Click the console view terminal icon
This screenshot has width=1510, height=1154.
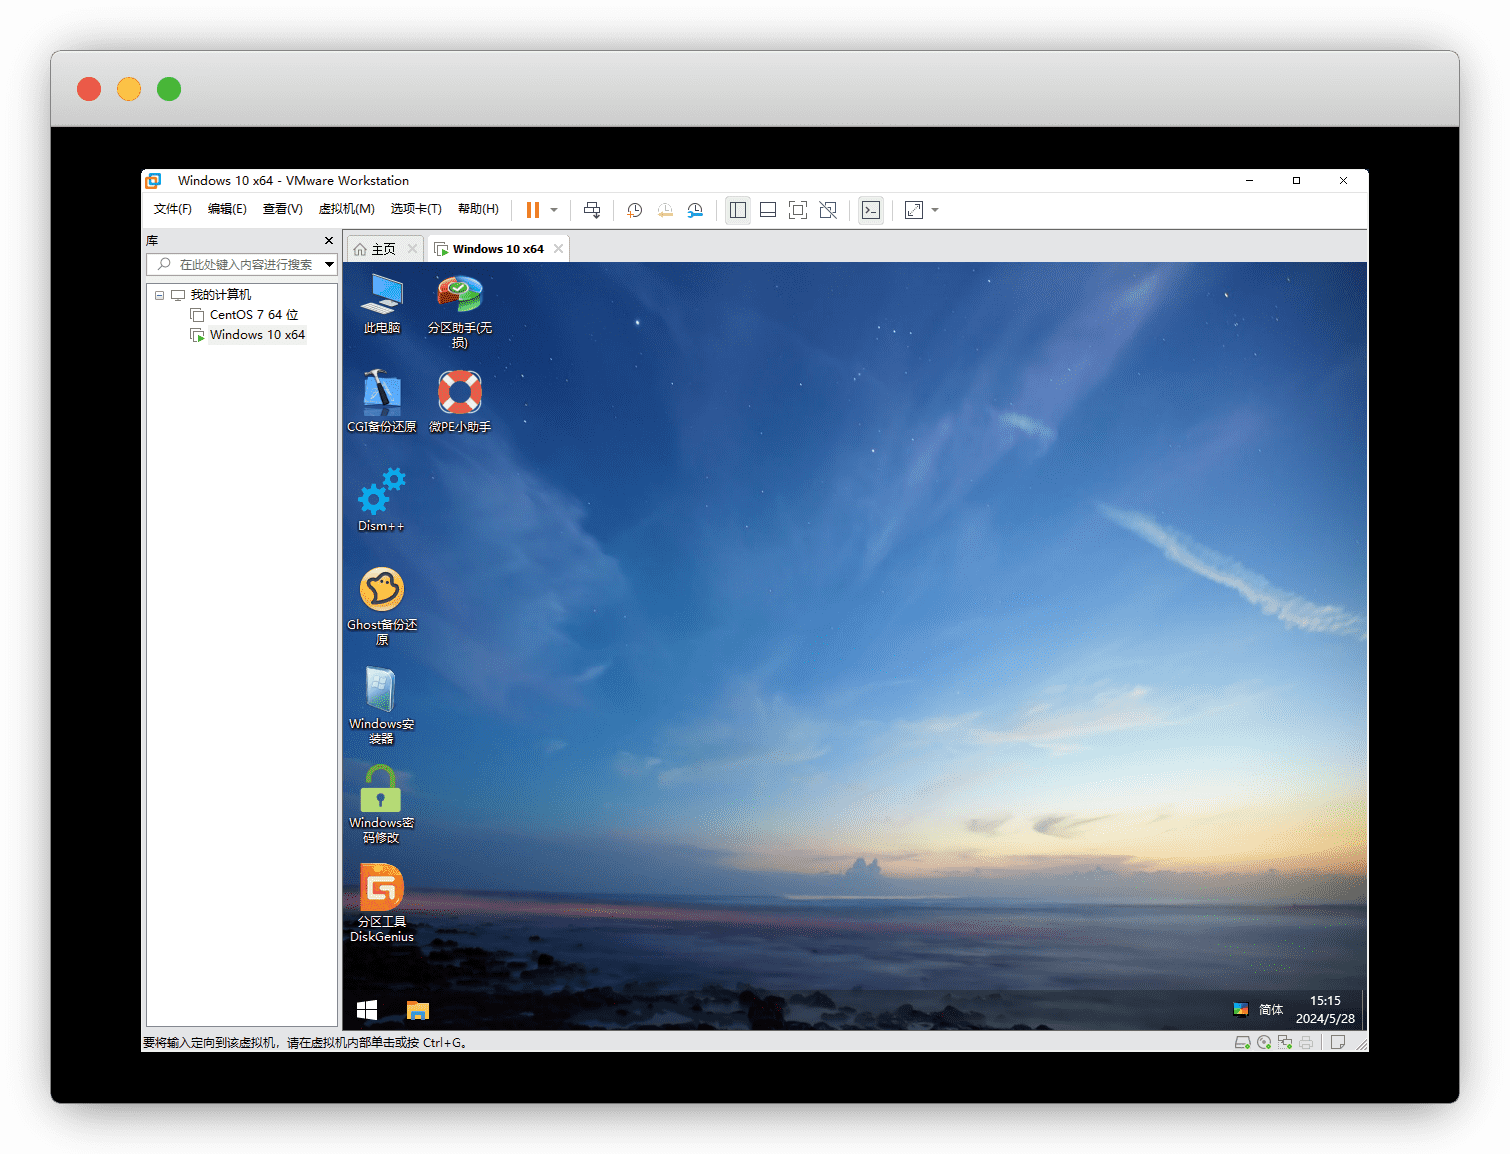coord(871,210)
